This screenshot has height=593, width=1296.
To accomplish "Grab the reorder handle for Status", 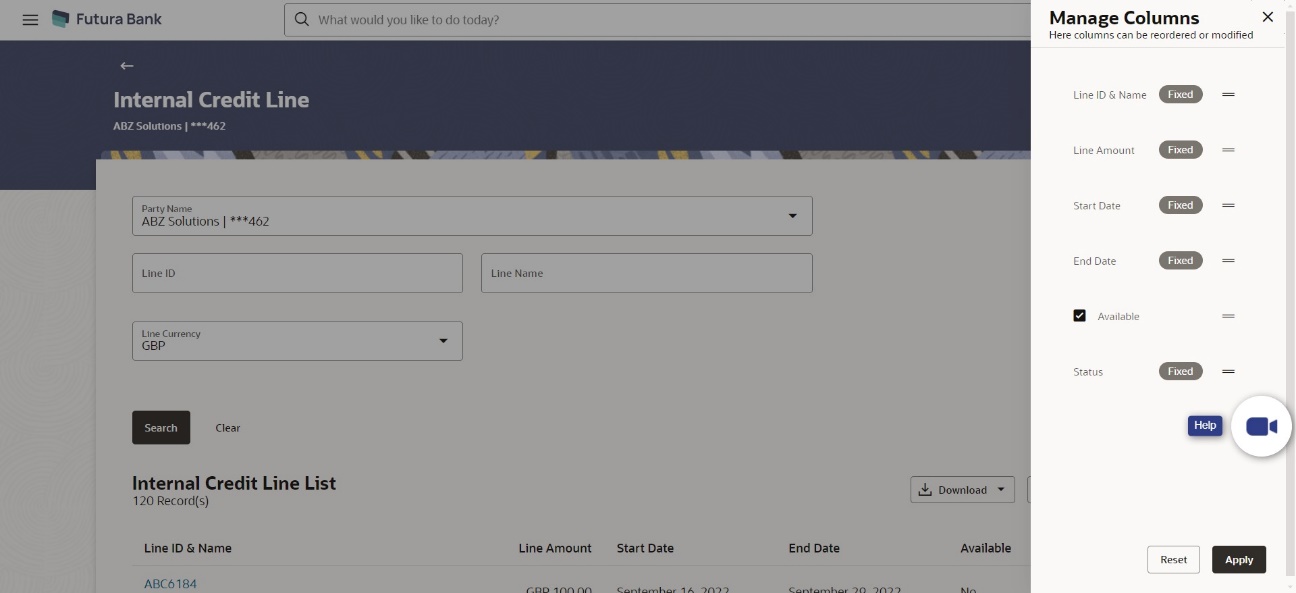I will (x=1228, y=371).
